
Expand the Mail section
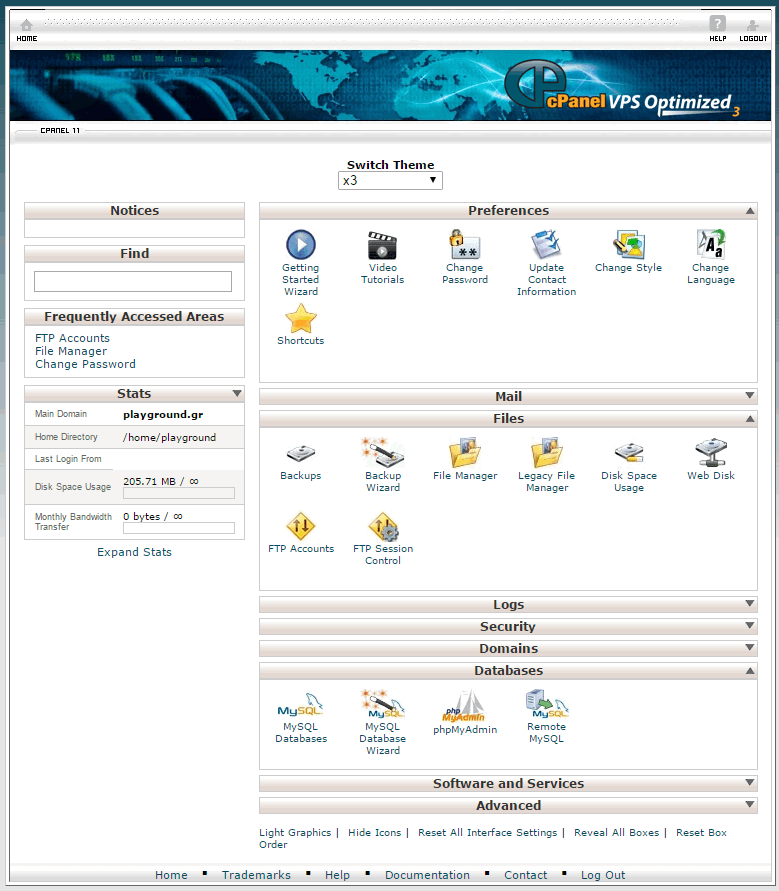(x=750, y=395)
